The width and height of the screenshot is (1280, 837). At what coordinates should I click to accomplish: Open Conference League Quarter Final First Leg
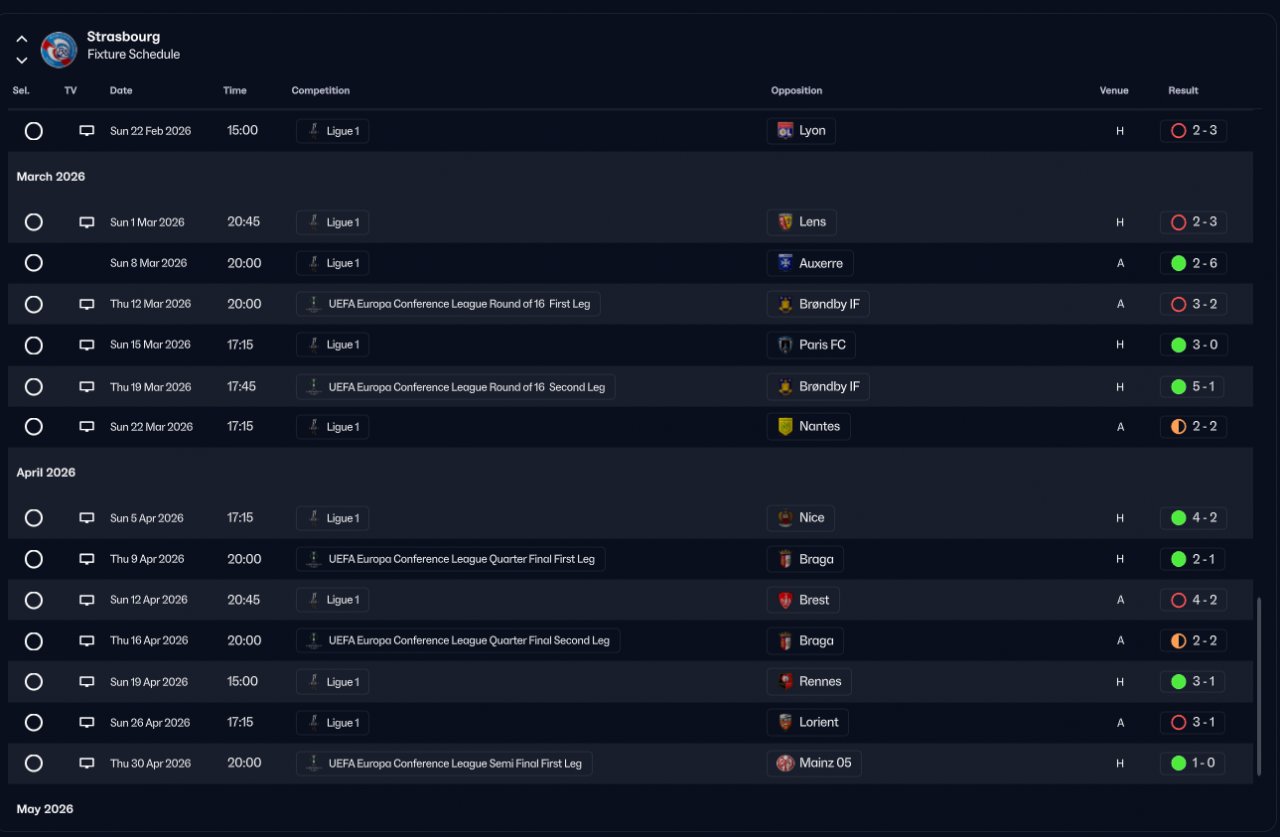451,559
